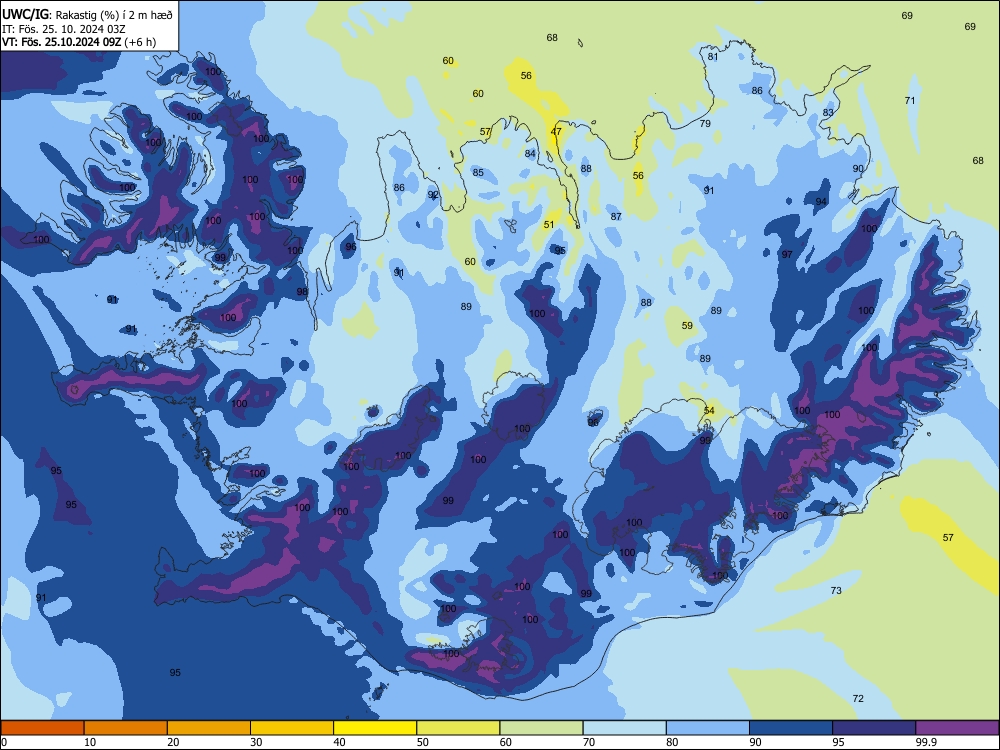This screenshot has height=750, width=1000.
Task: Click the humidity value '83' on the map
Action: (x=828, y=112)
